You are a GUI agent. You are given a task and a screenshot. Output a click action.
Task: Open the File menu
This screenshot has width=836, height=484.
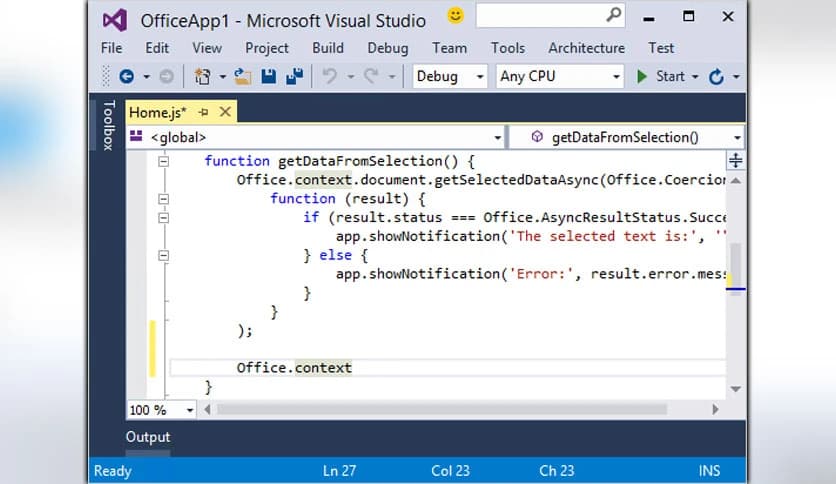coord(111,48)
